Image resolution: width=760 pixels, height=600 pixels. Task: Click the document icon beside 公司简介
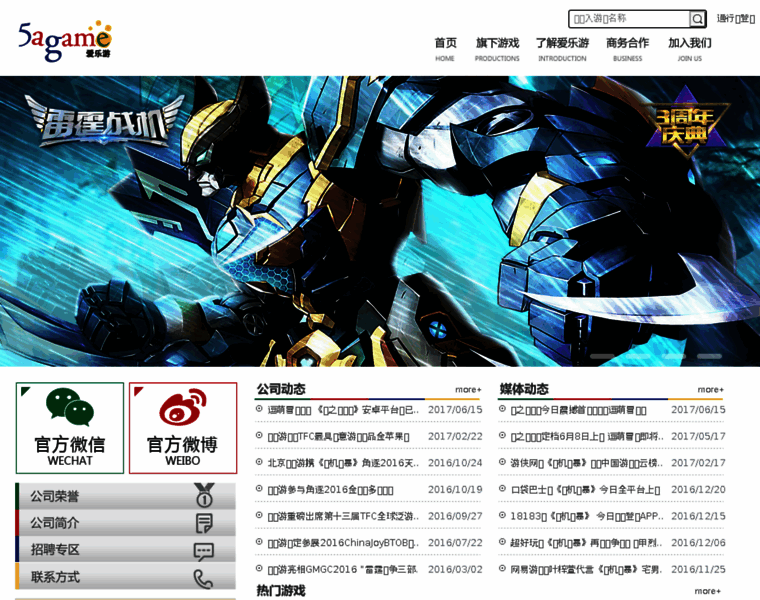(204, 523)
